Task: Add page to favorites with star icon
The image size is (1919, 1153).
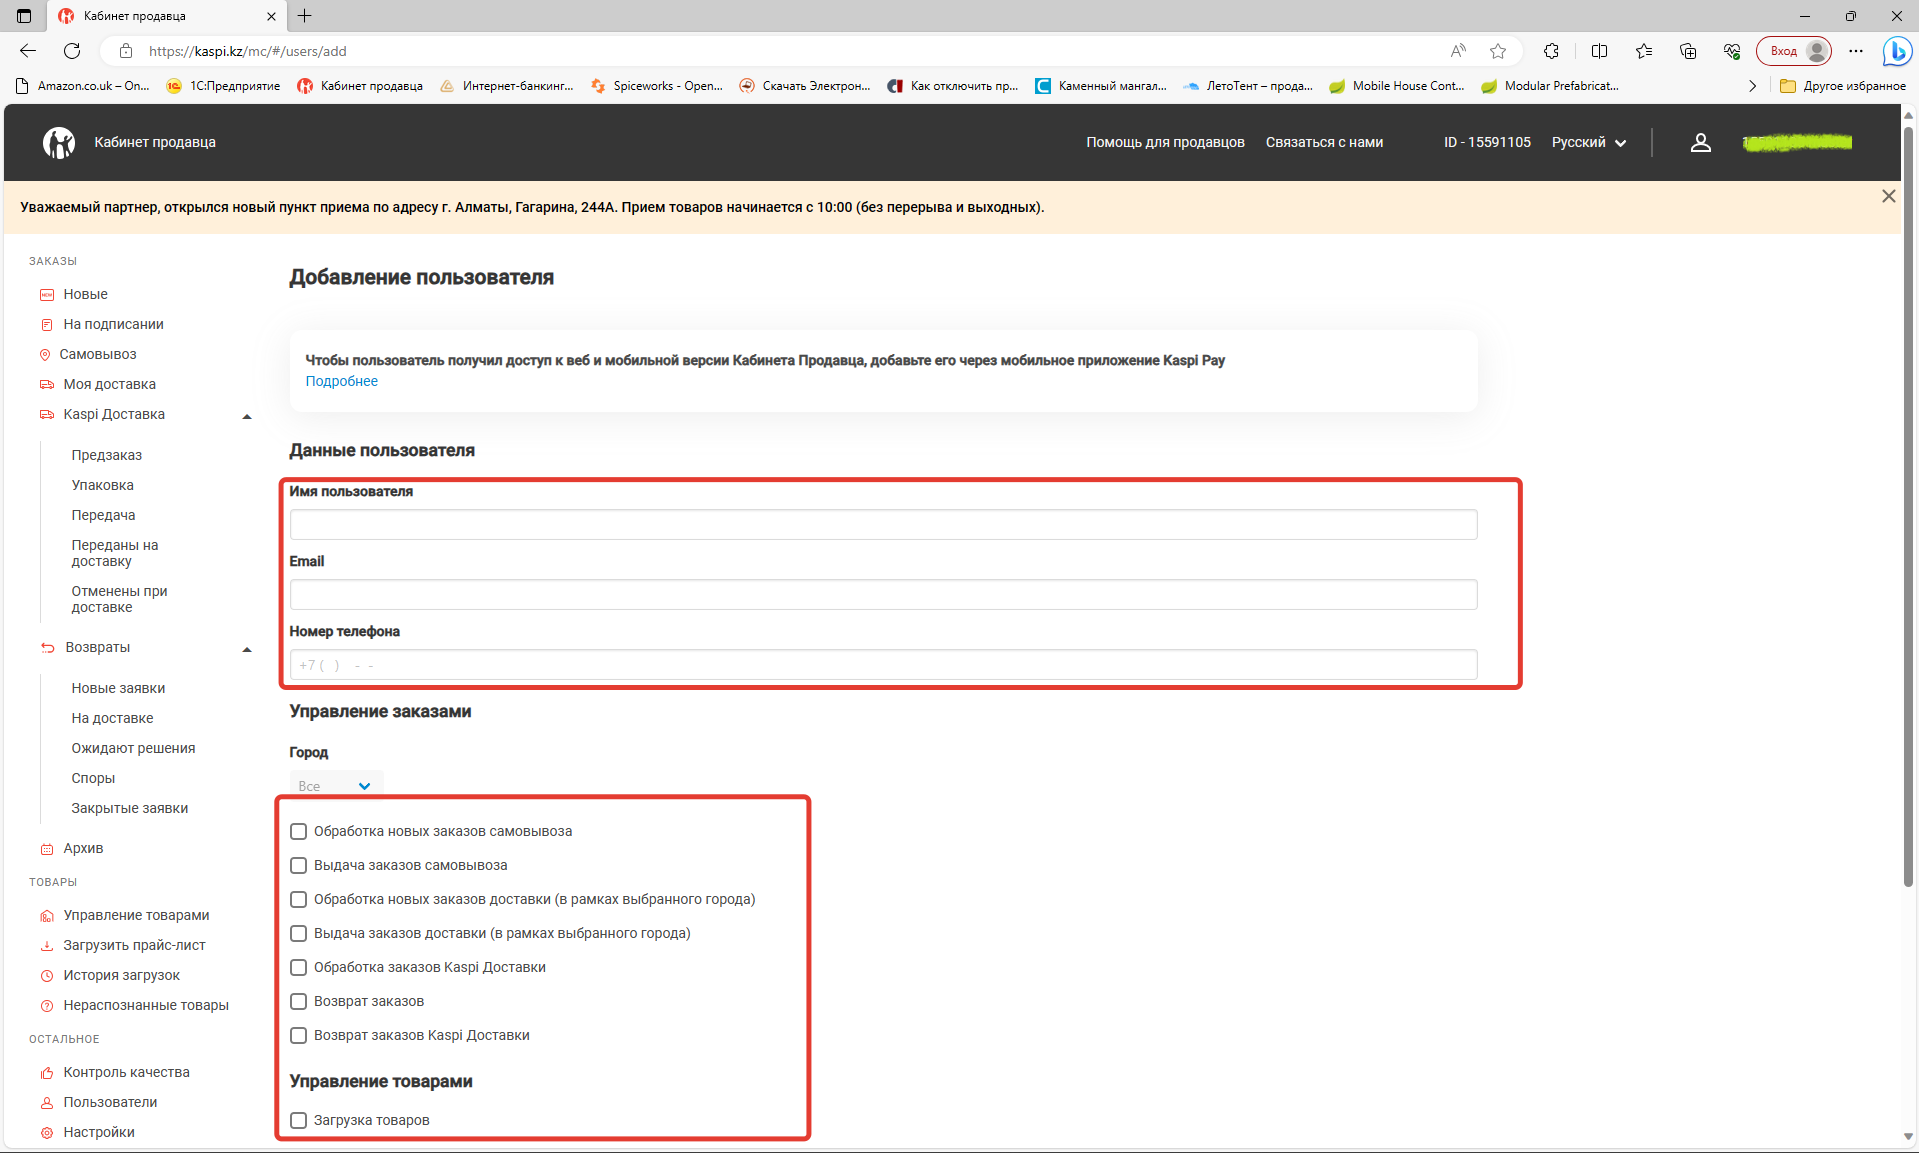Action: (x=1497, y=51)
